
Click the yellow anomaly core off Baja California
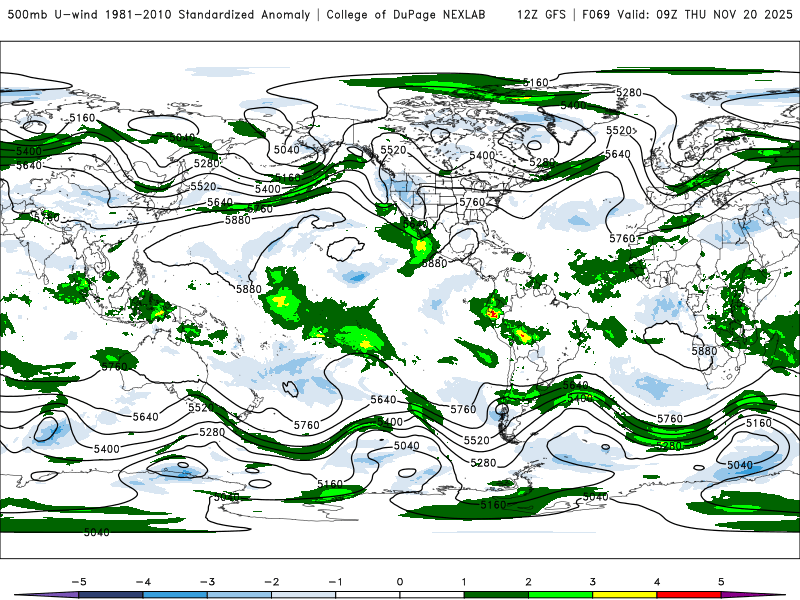(421, 246)
